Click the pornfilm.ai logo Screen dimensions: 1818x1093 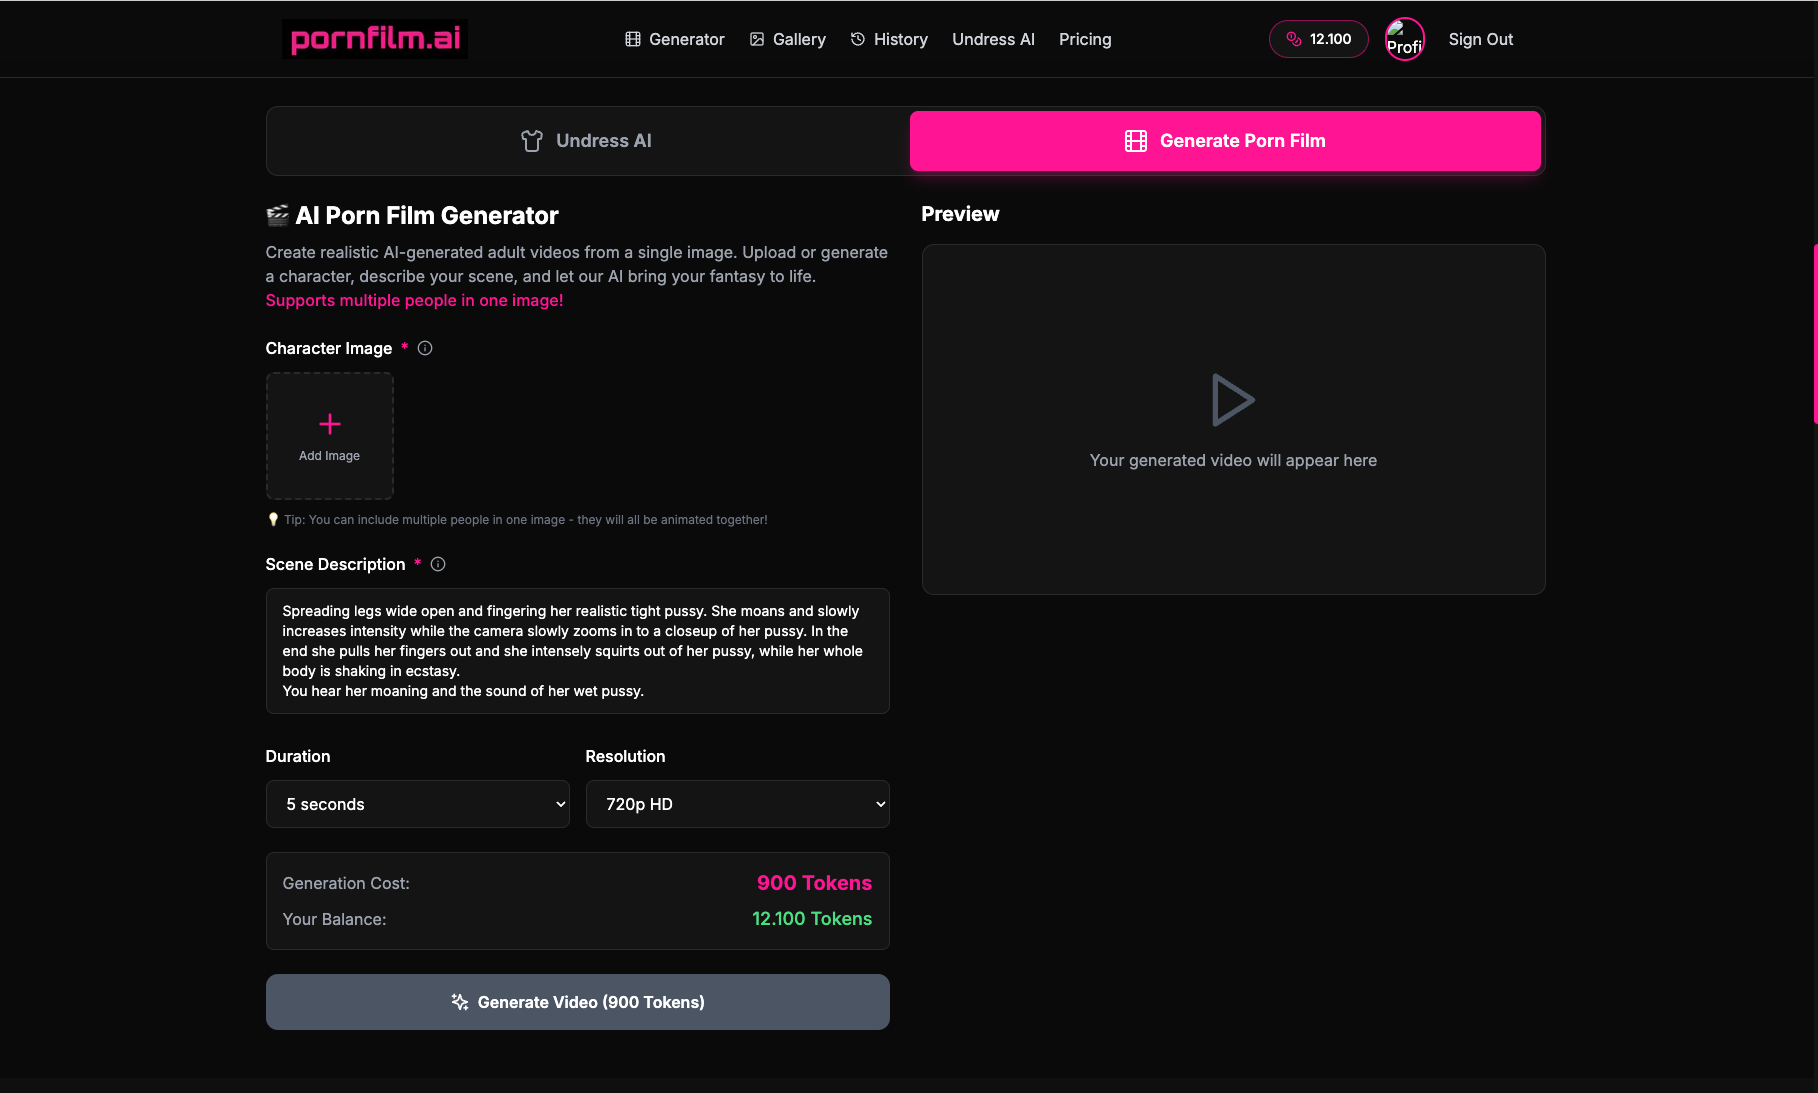pyautogui.click(x=374, y=39)
